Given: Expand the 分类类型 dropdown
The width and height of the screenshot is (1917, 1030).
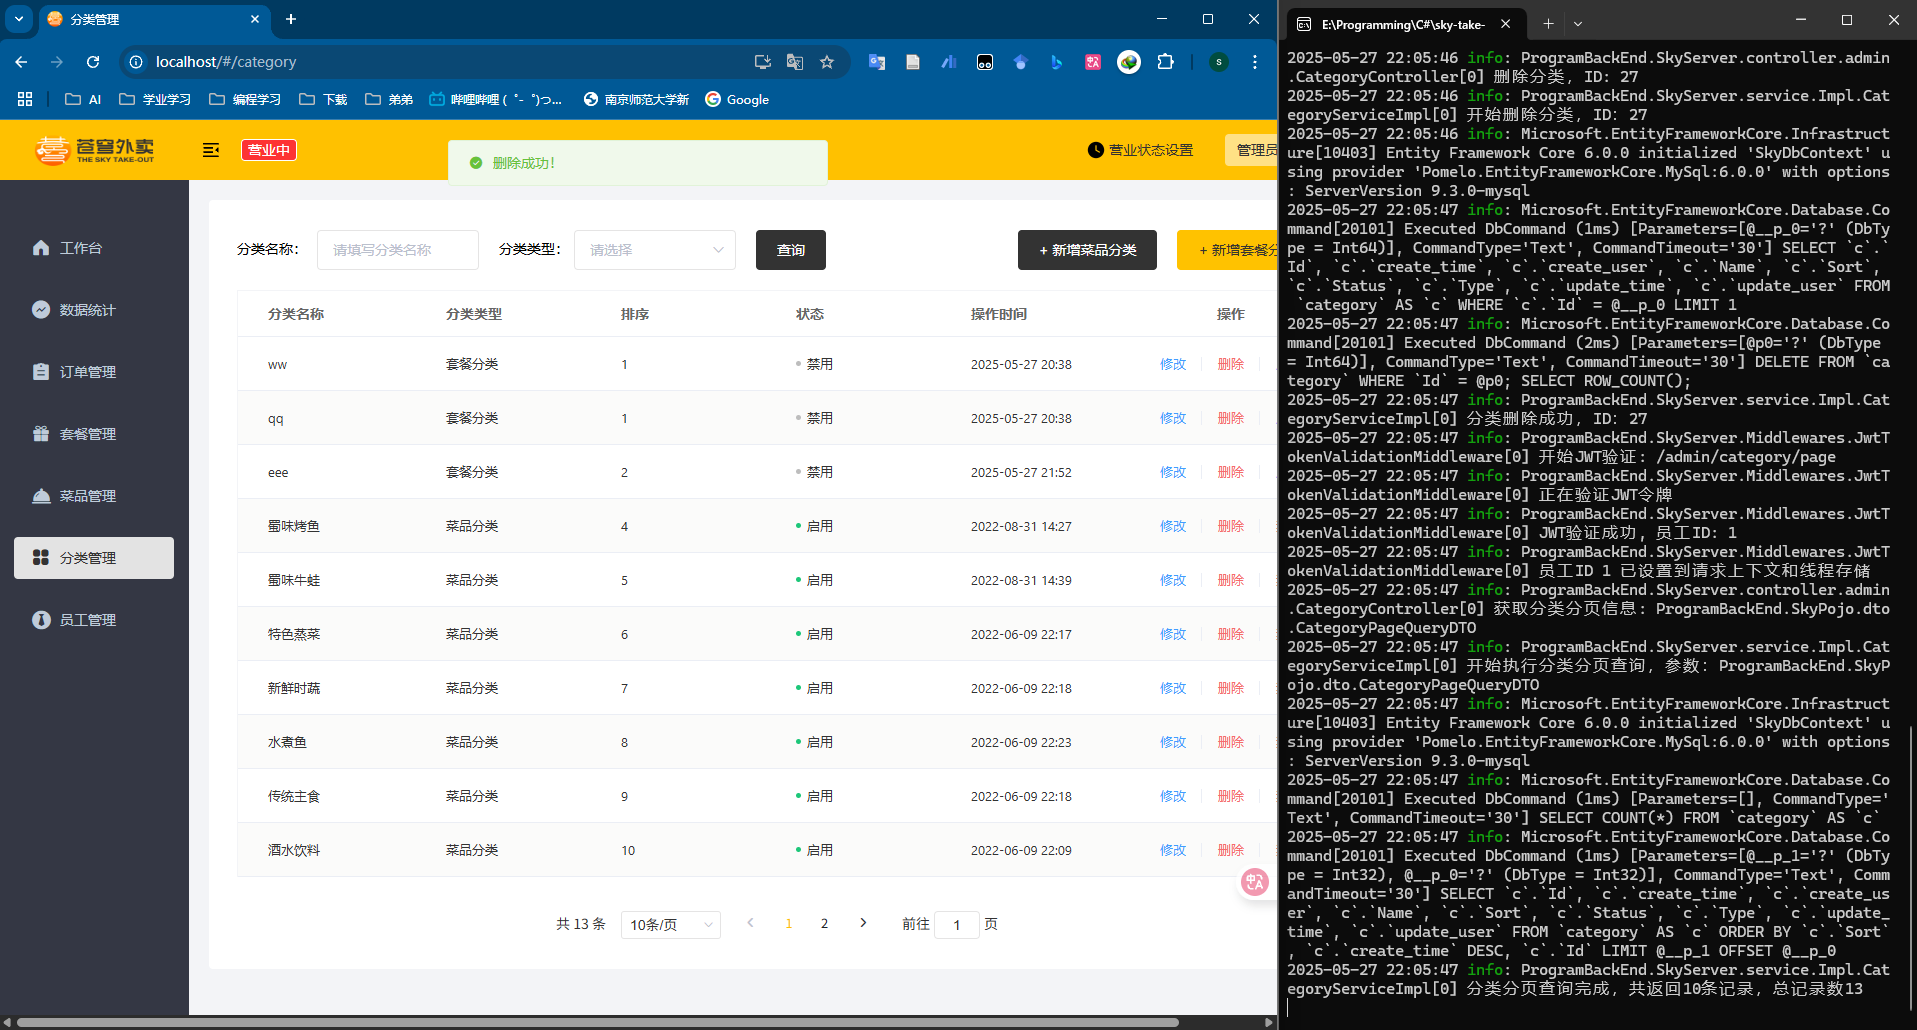Looking at the screenshot, I should point(655,250).
